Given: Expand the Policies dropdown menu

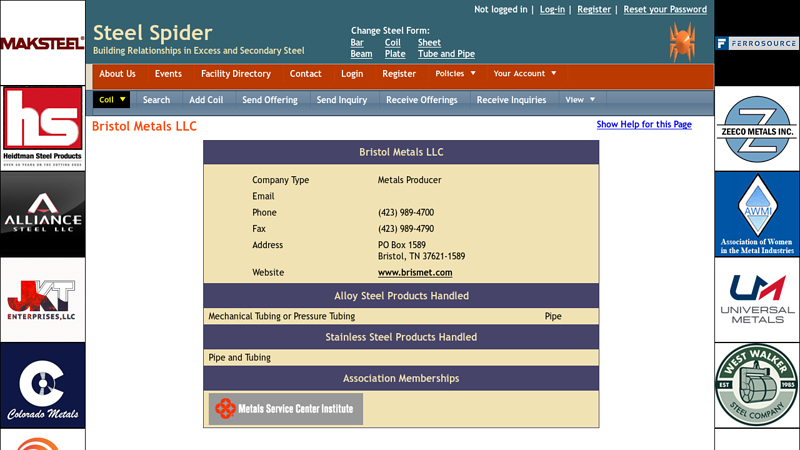Looking at the screenshot, I should 455,73.
